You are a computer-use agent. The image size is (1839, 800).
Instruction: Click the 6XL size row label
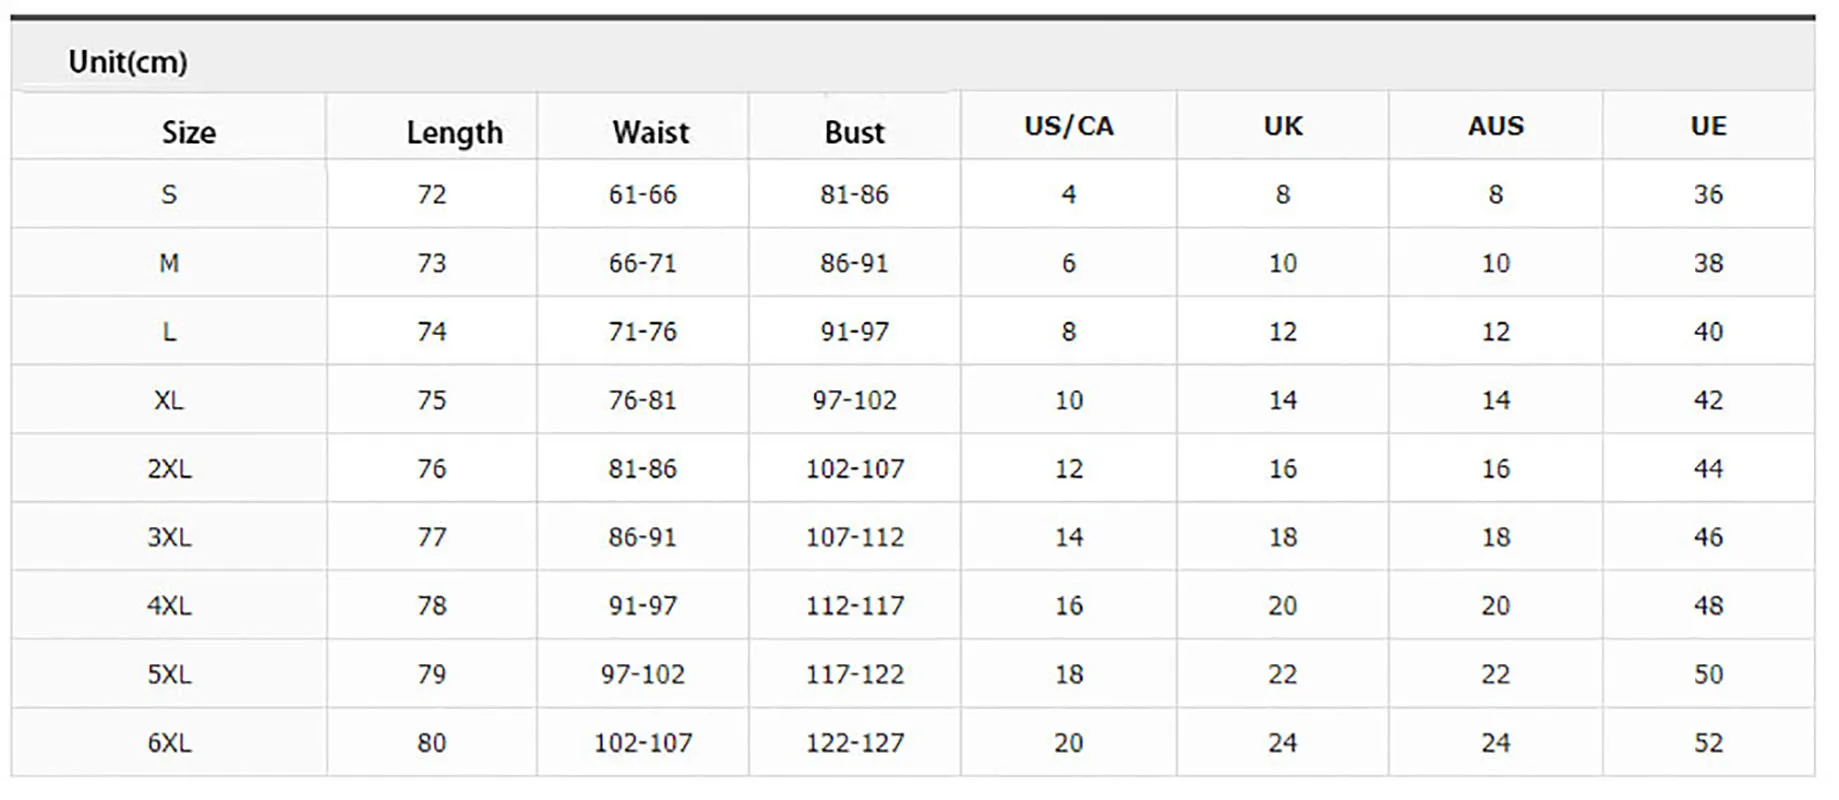169,743
